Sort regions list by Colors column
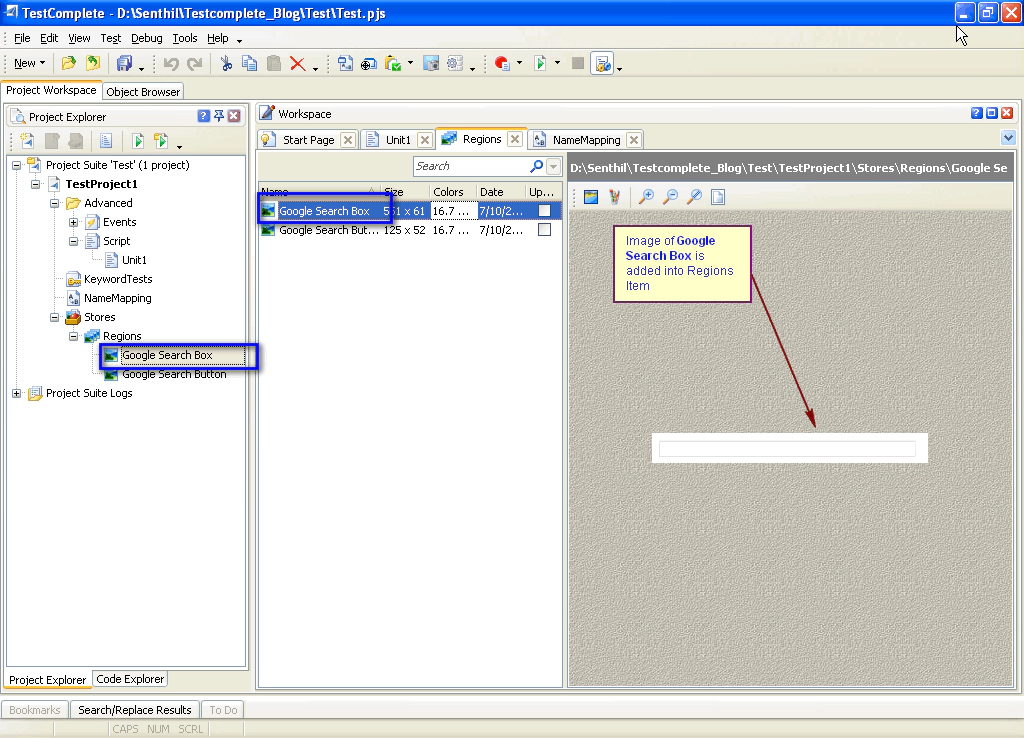Screen dimensions: 1024x738 click(448, 192)
